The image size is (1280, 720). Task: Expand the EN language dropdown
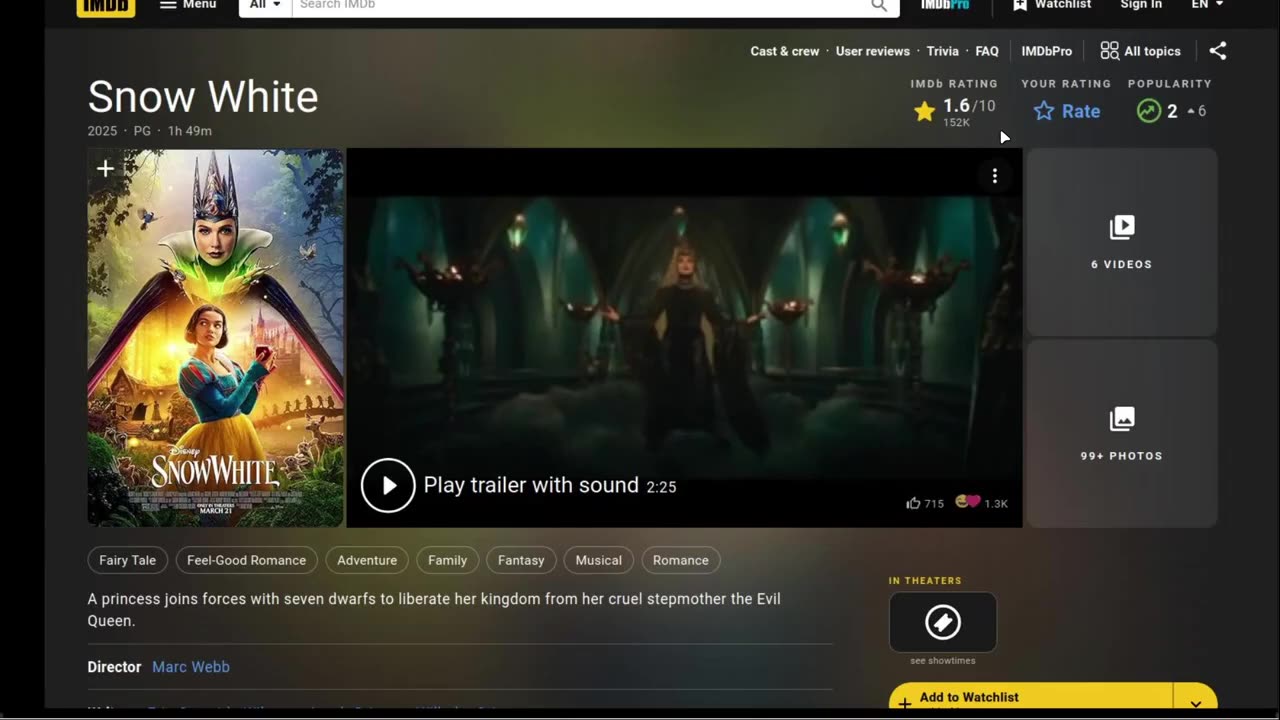[1207, 5]
